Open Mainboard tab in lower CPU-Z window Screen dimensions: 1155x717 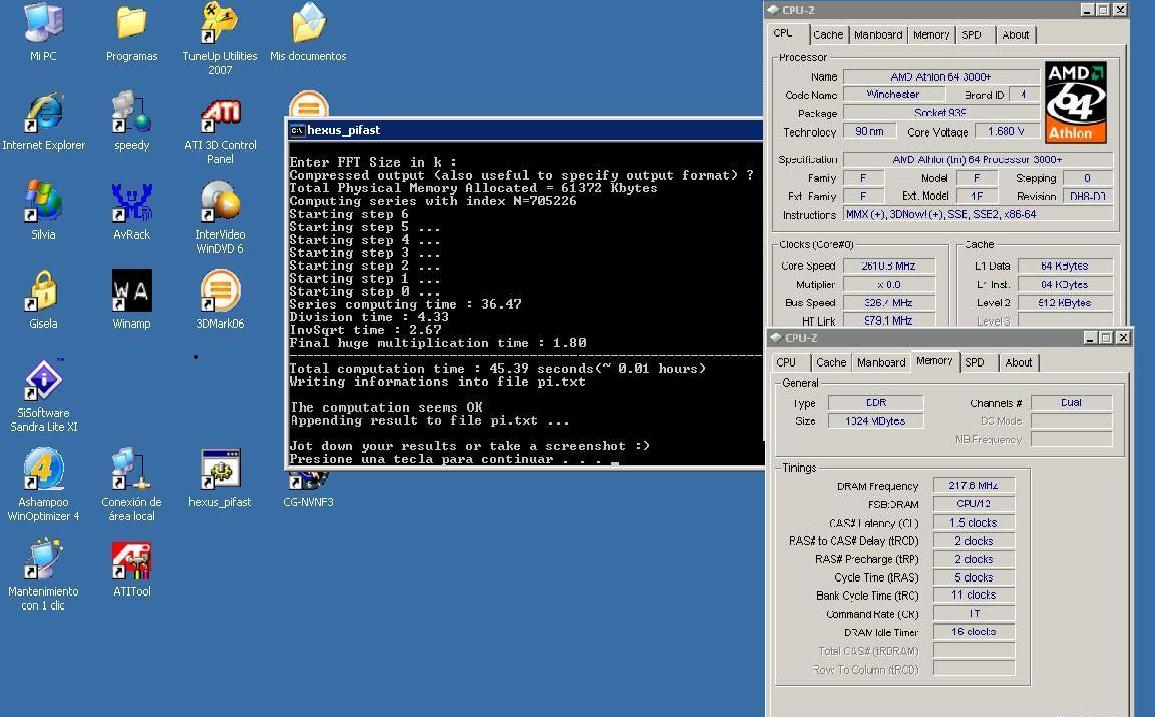pyautogui.click(x=881, y=363)
